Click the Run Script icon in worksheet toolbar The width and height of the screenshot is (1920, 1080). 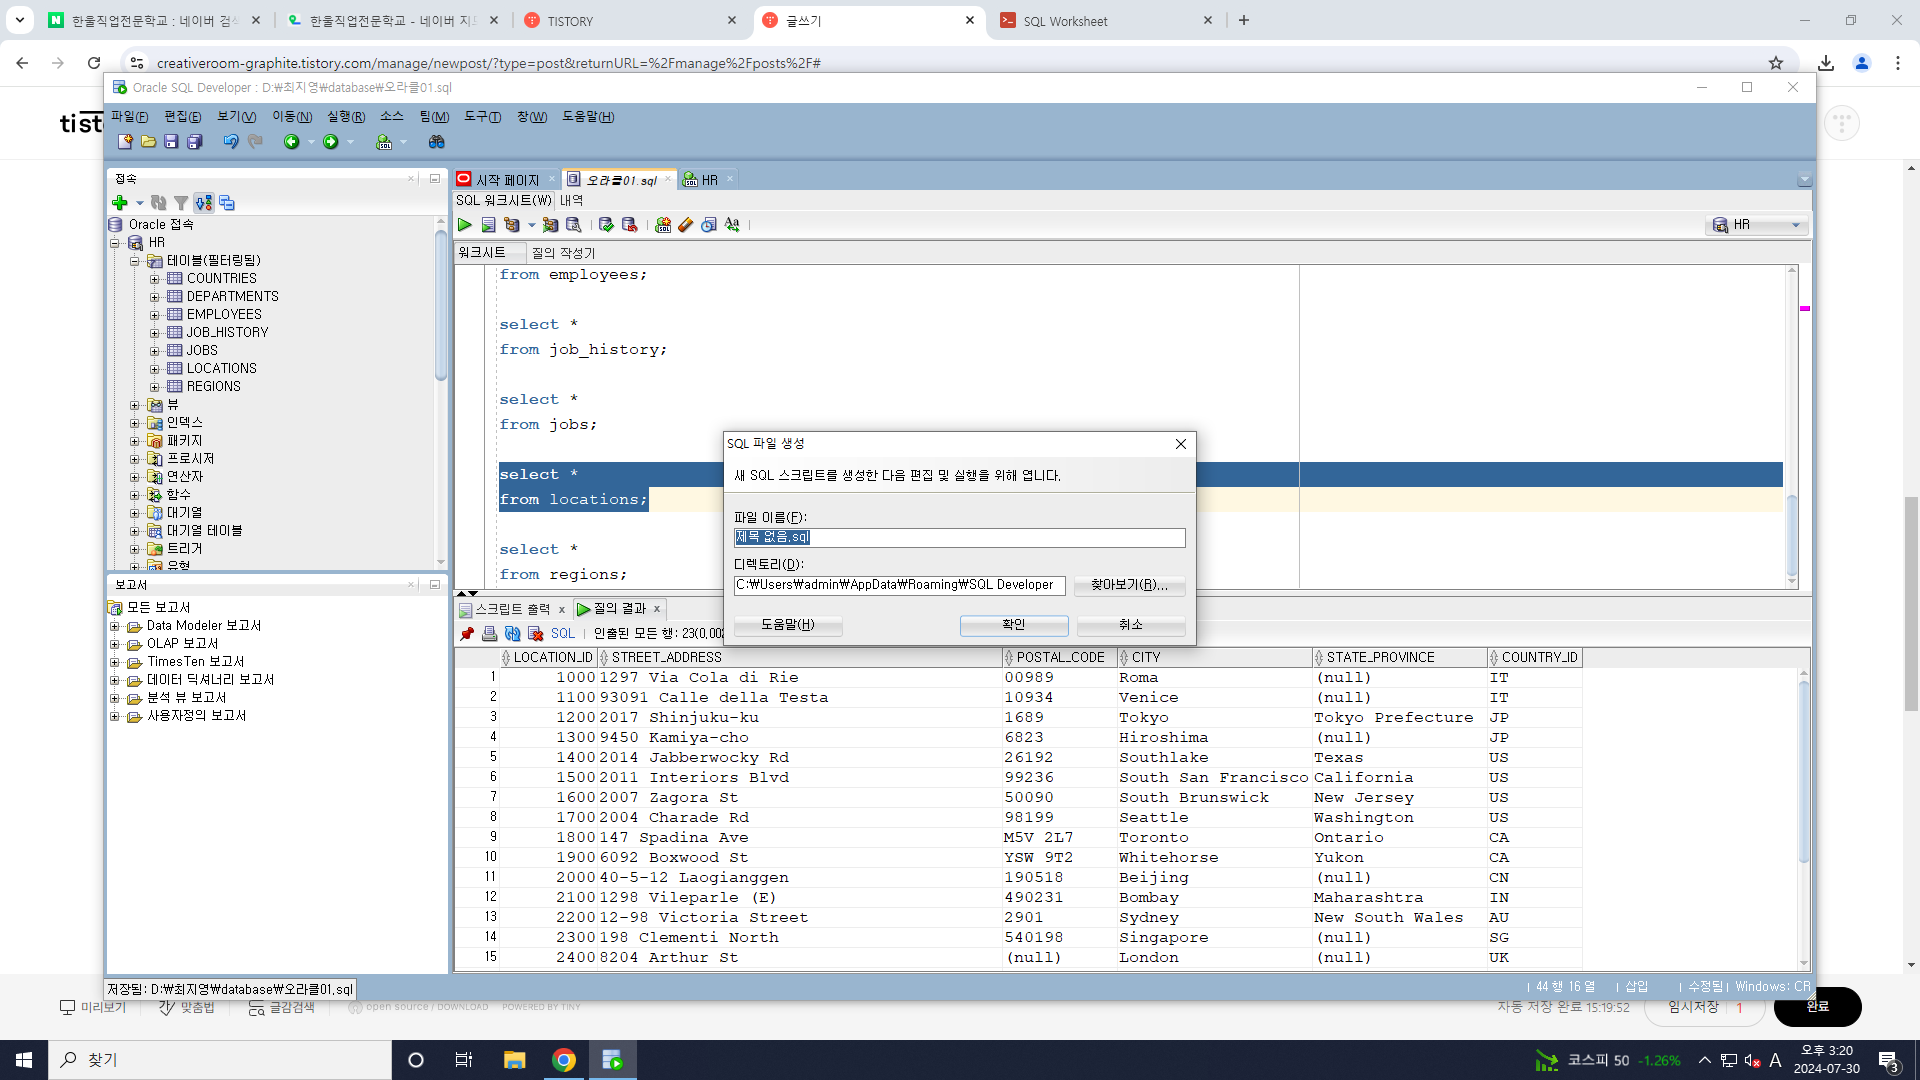pyautogui.click(x=488, y=225)
